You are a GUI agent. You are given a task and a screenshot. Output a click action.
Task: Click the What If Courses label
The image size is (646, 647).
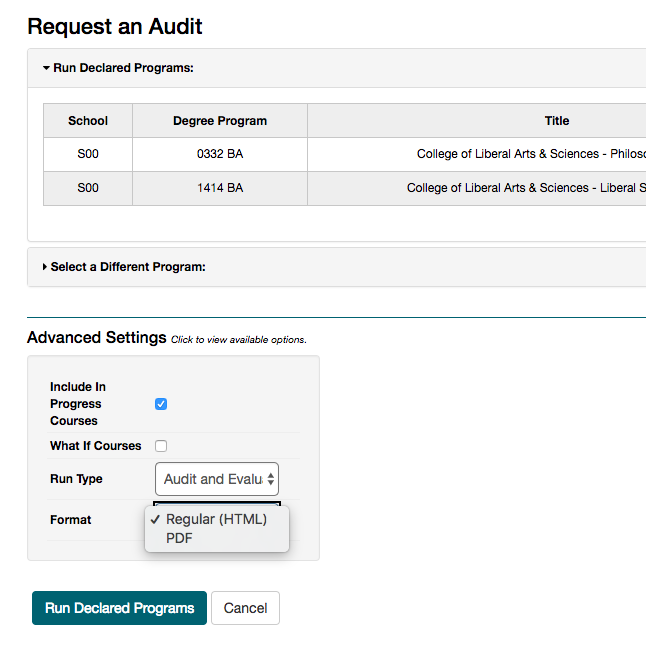pos(96,446)
